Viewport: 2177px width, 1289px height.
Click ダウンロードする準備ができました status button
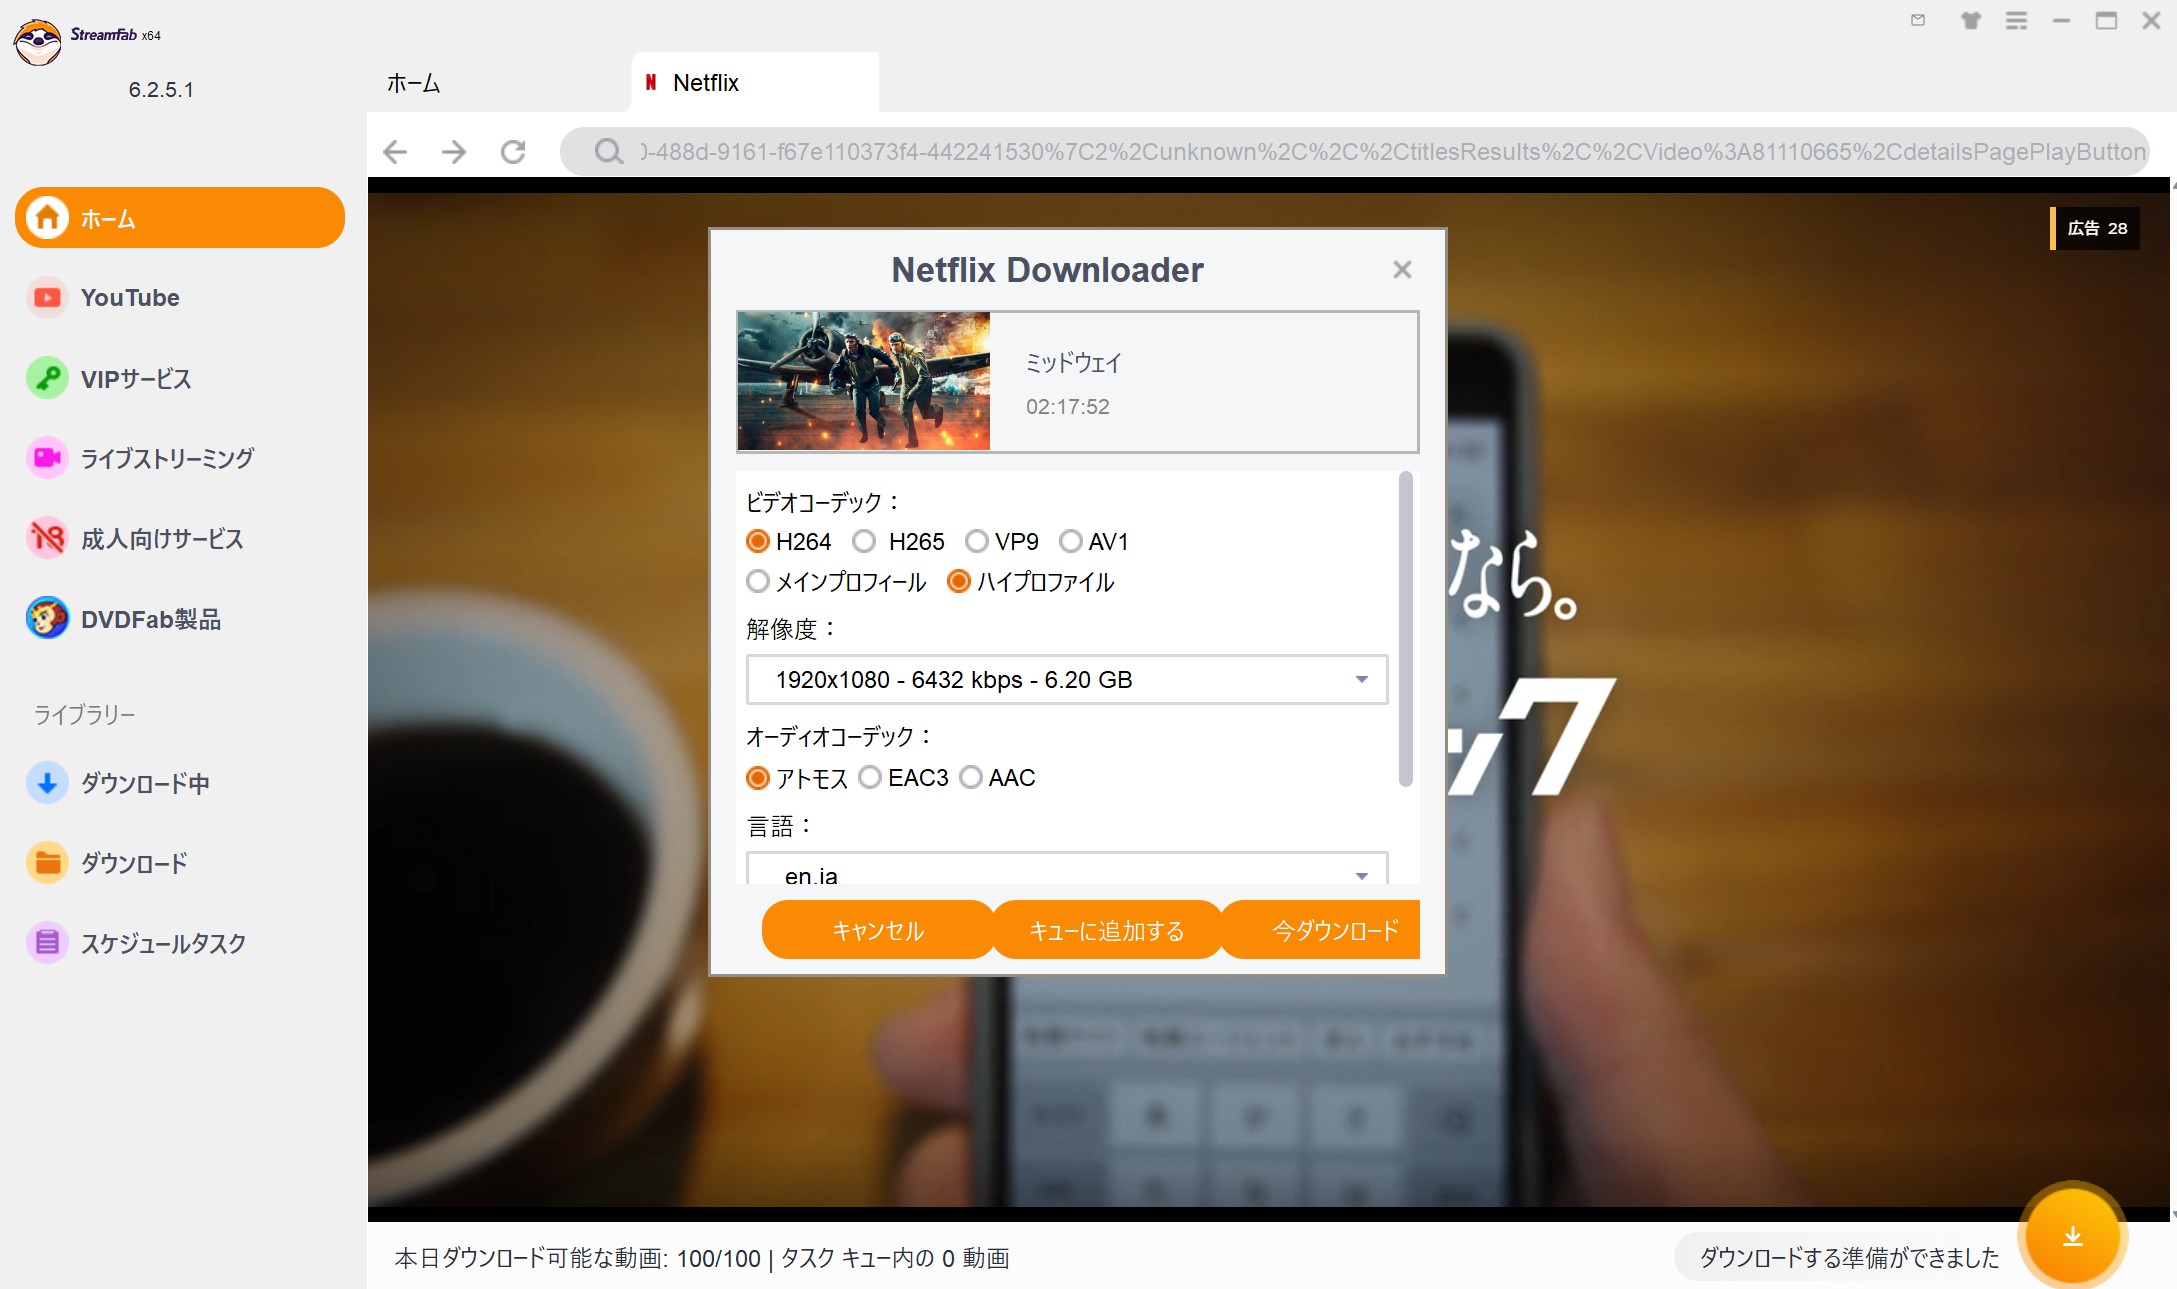coord(1849,1257)
